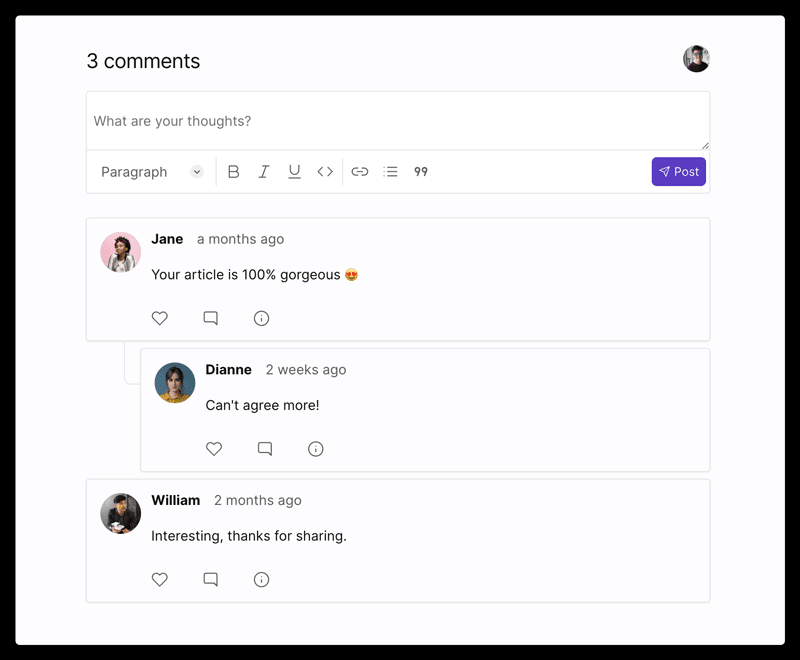Viewport: 800px width, 660px height.
Task: Like William's comment with the heart
Action: 160,579
